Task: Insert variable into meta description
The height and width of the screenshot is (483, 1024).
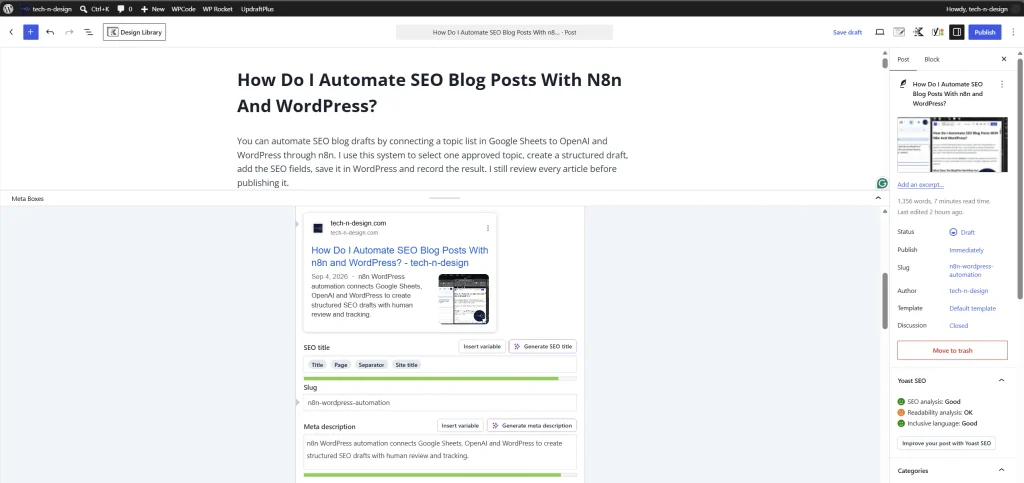Action: coord(460,426)
